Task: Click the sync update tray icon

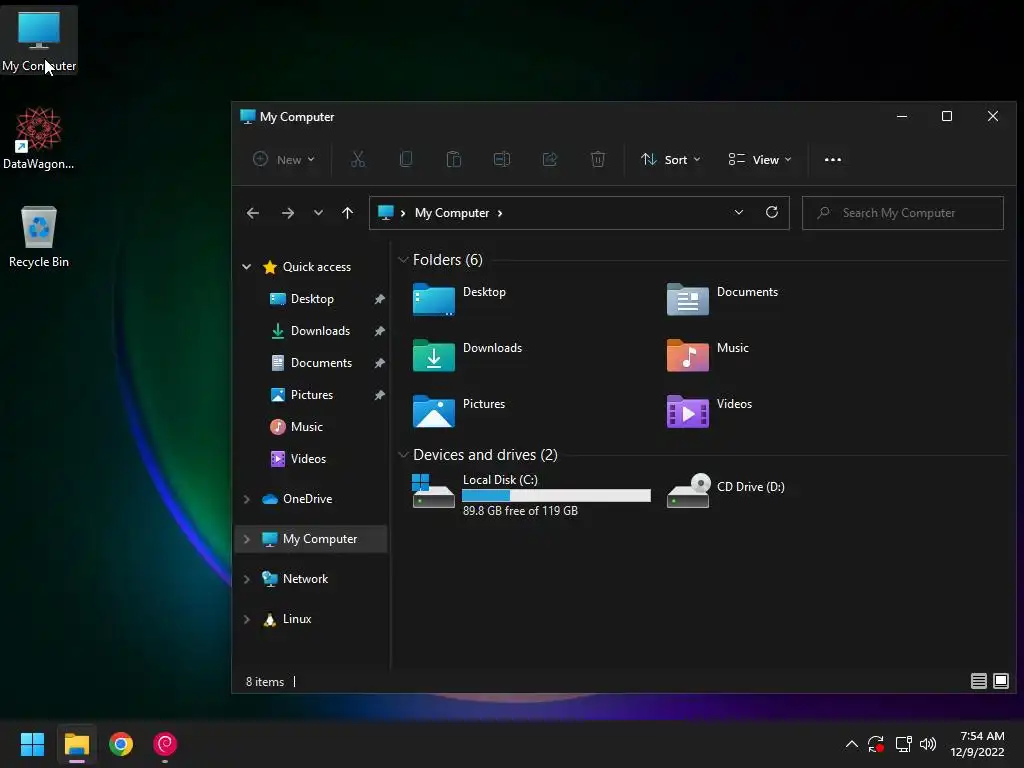Action: coord(876,744)
